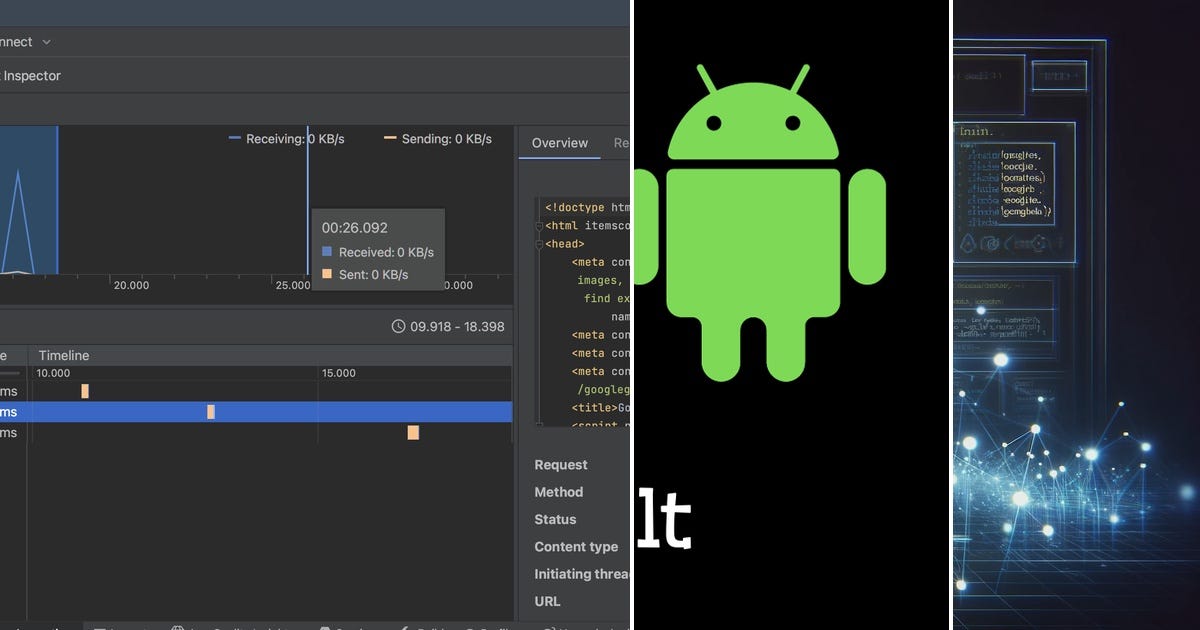Click the Timeline column header
This screenshot has height=630, width=1200.
63,355
